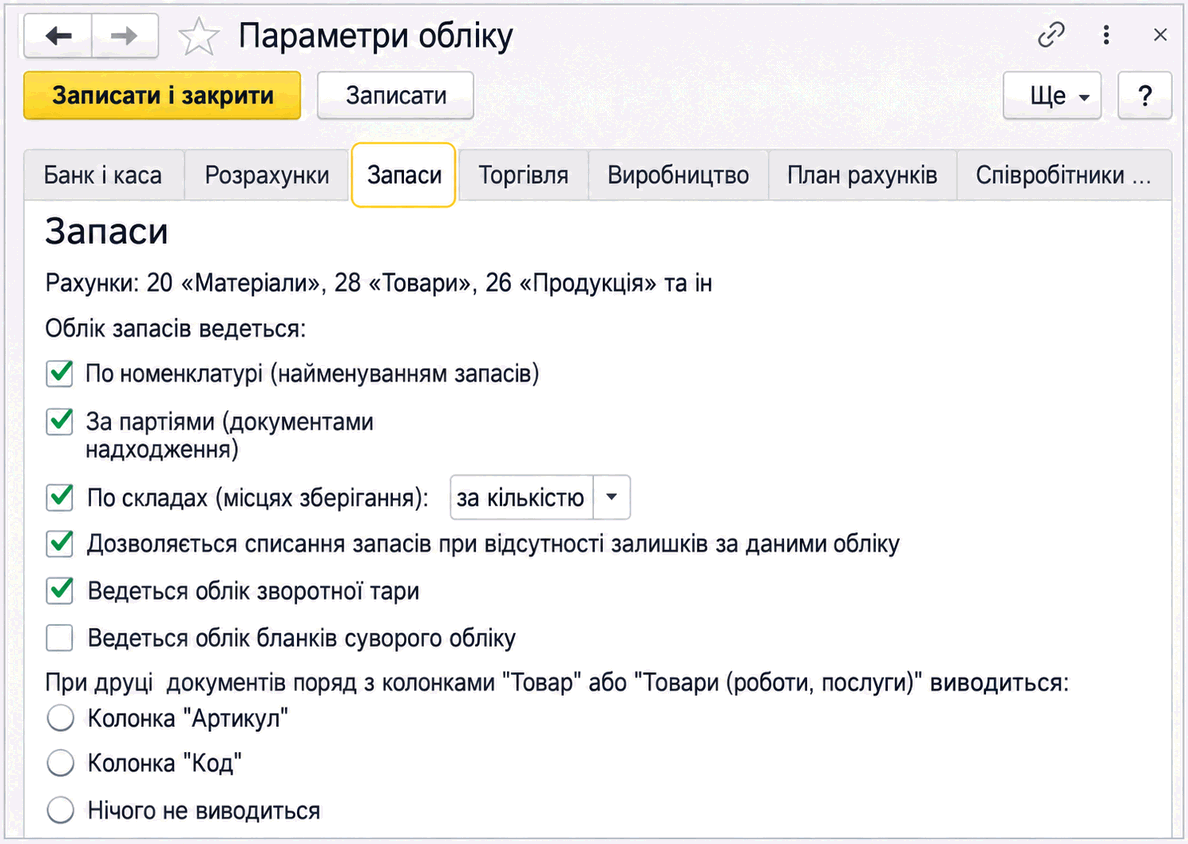Click the Параметри обліку title
This screenshot has width=1188, height=844.
[376, 36]
